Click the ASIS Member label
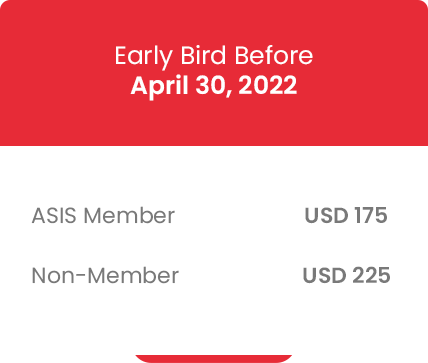 (103, 215)
